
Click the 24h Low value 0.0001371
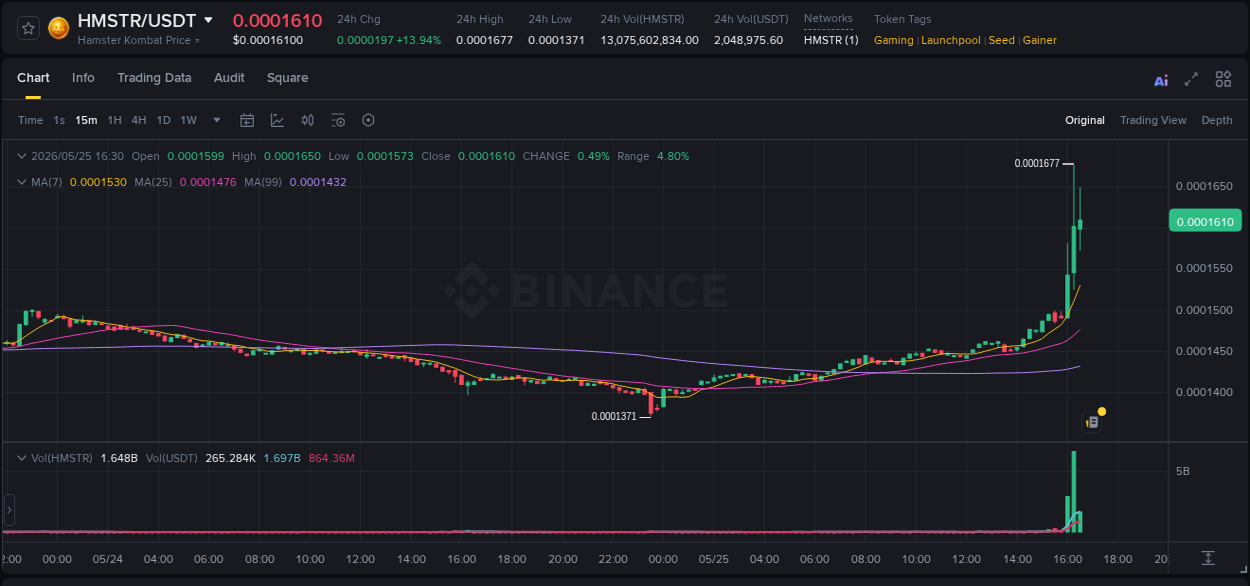click(x=556, y=40)
